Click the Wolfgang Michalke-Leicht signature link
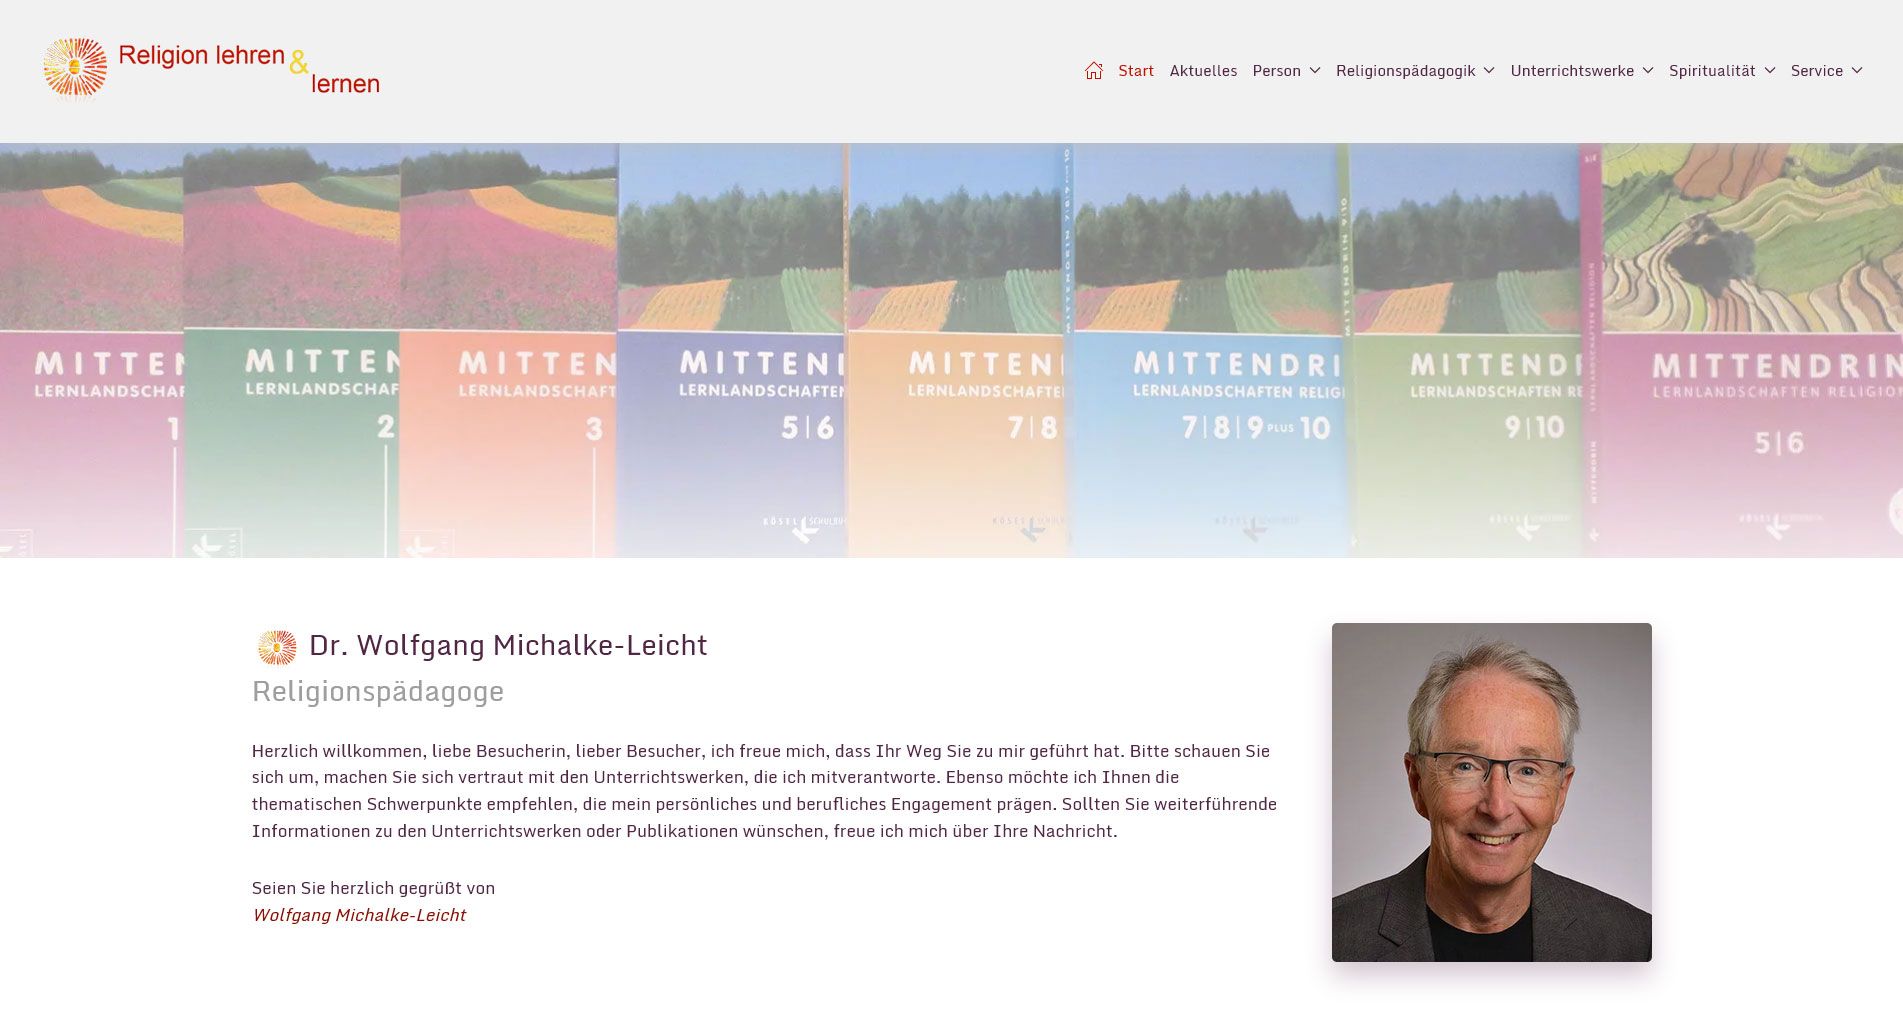This screenshot has height=1017, width=1903. point(359,915)
